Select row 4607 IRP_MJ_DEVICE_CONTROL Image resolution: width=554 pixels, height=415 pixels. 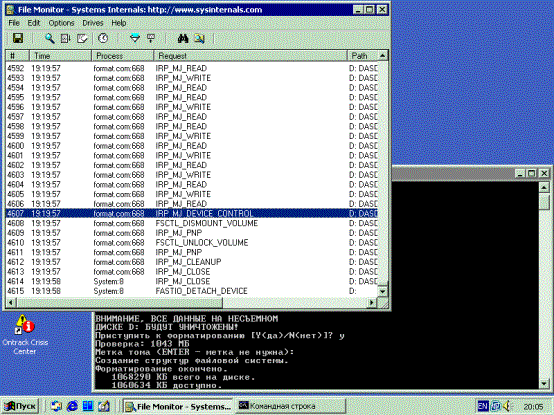(191, 213)
